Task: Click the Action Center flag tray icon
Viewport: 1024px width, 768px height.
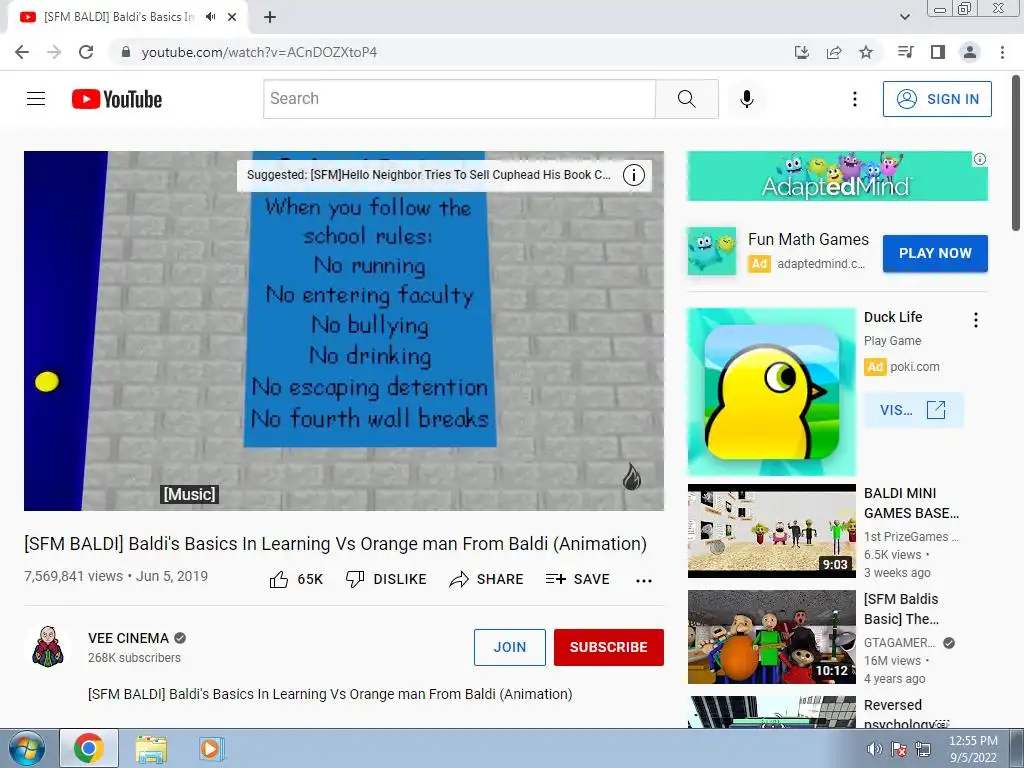Action: click(899, 749)
